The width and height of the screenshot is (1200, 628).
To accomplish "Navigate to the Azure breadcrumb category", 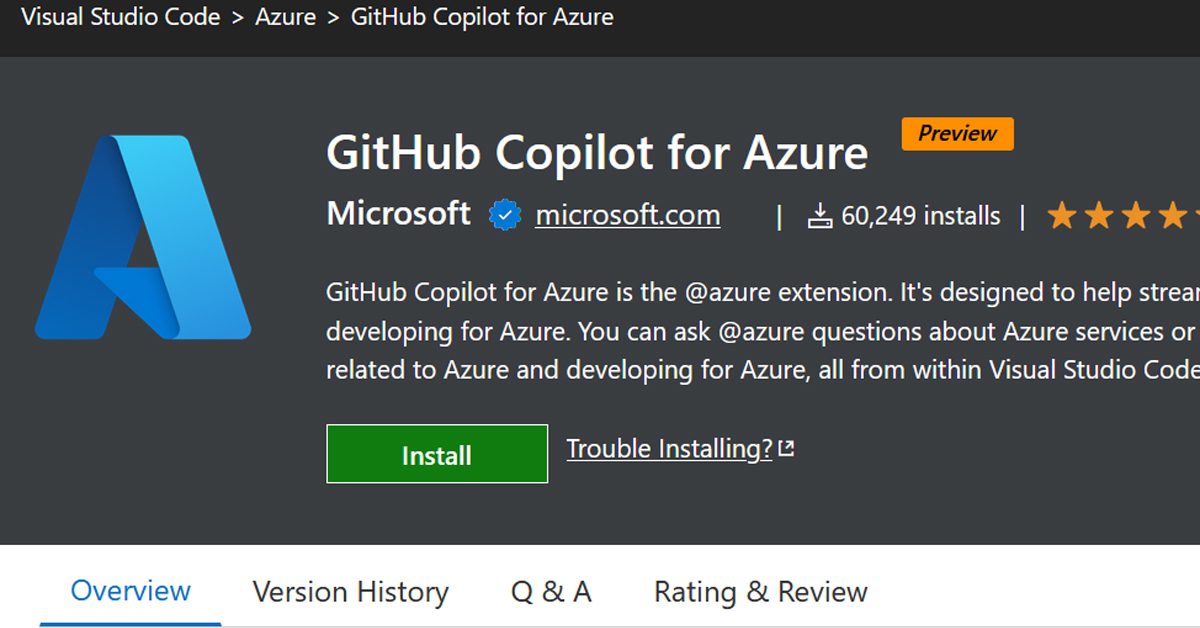I will pyautogui.click(x=285, y=17).
